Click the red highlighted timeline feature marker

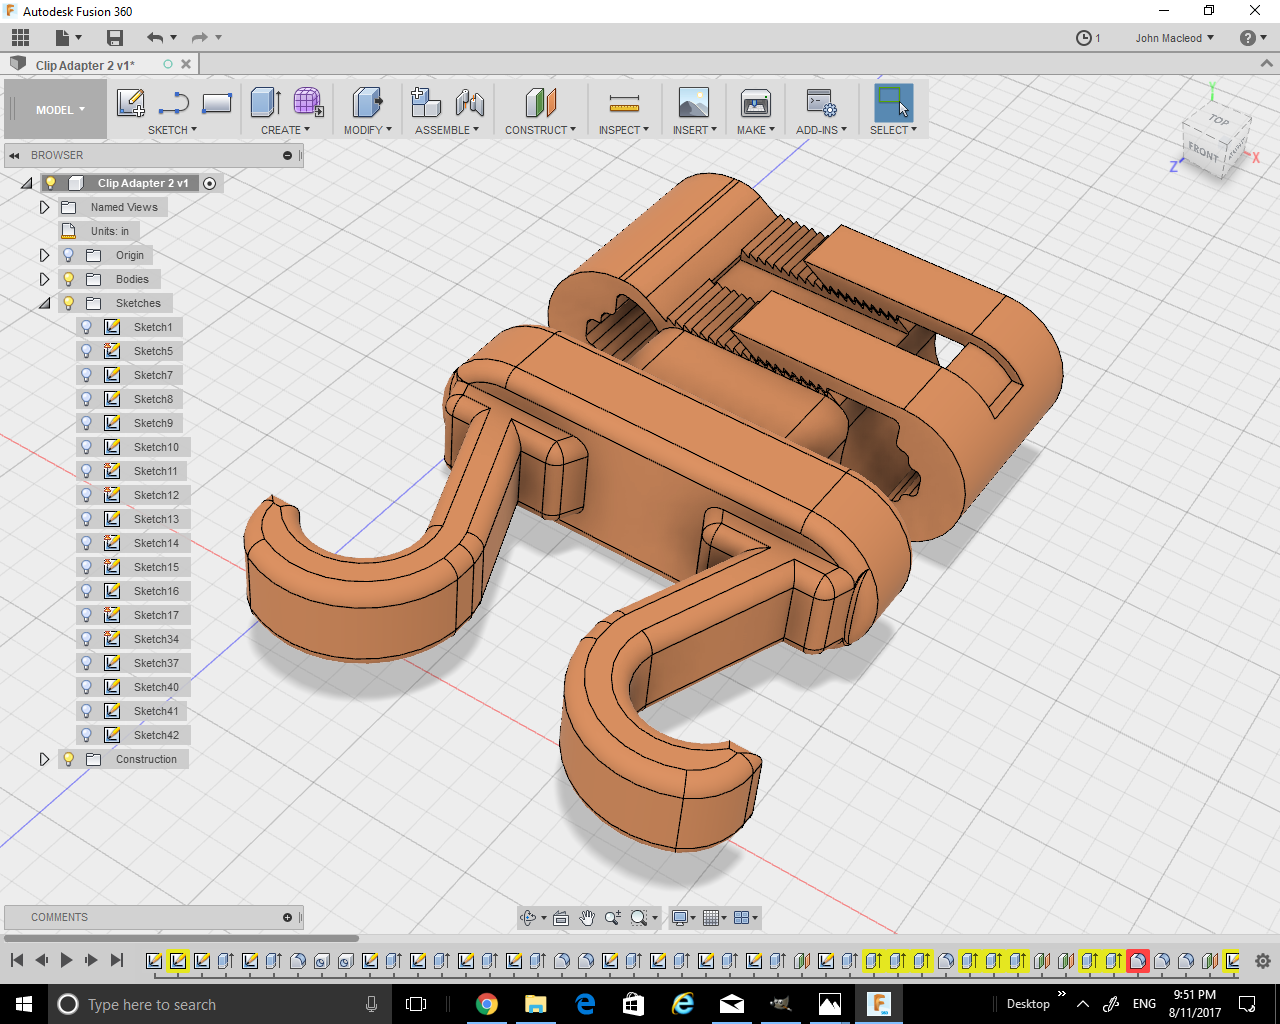(x=1137, y=961)
